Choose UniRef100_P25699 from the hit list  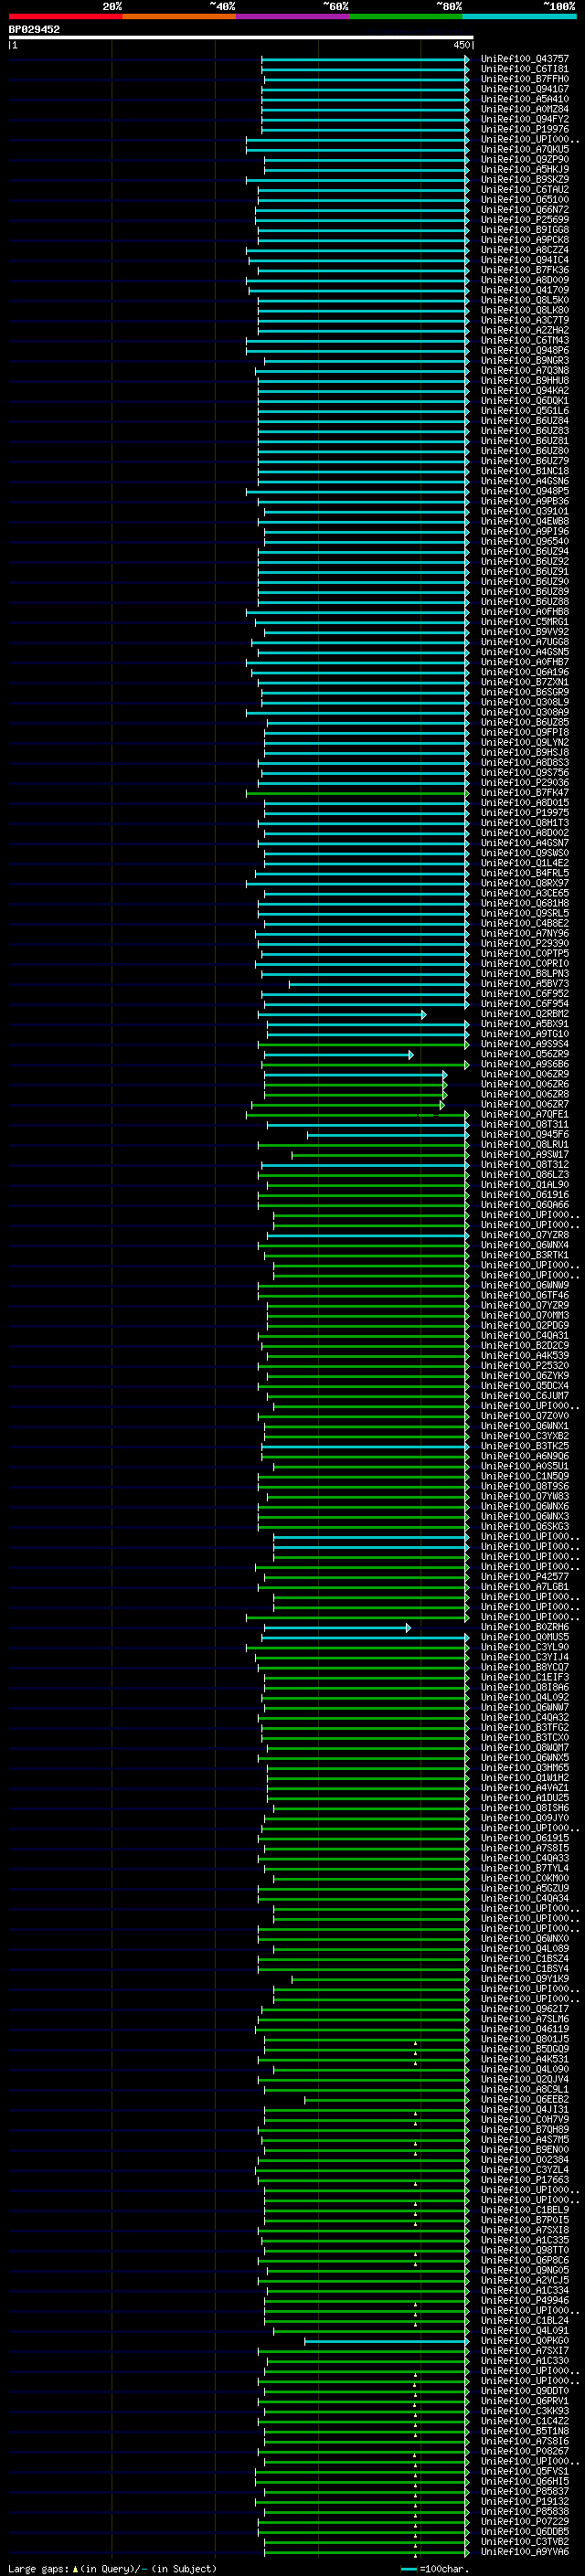pyautogui.click(x=525, y=220)
